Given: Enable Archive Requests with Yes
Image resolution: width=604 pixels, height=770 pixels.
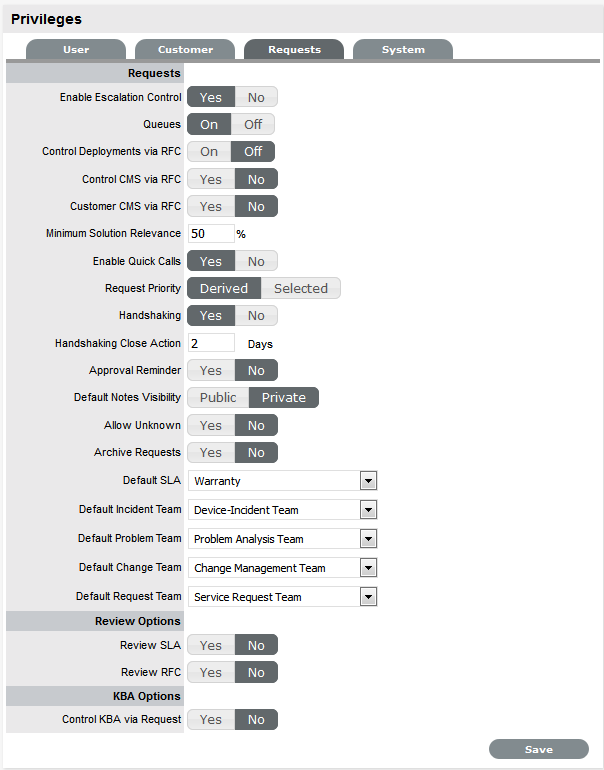Looking at the screenshot, I should pyautogui.click(x=211, y=452).
